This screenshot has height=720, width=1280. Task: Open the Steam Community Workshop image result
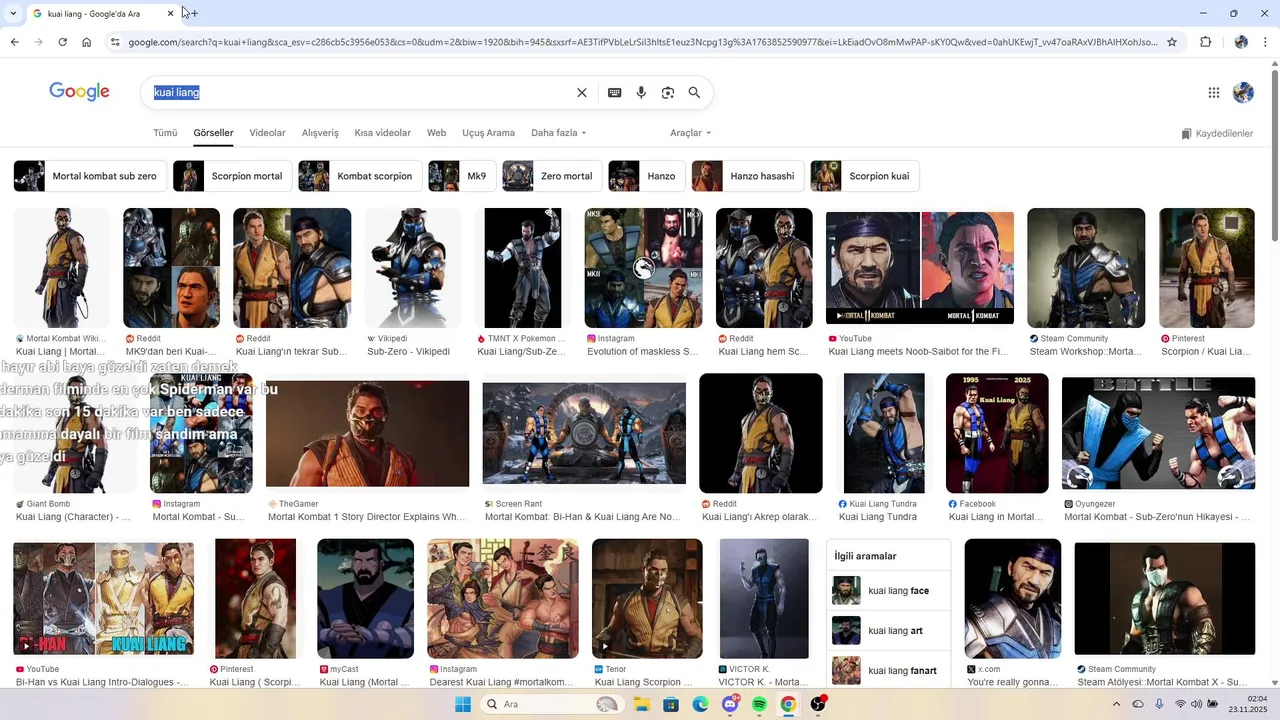tap(1086, 267)
